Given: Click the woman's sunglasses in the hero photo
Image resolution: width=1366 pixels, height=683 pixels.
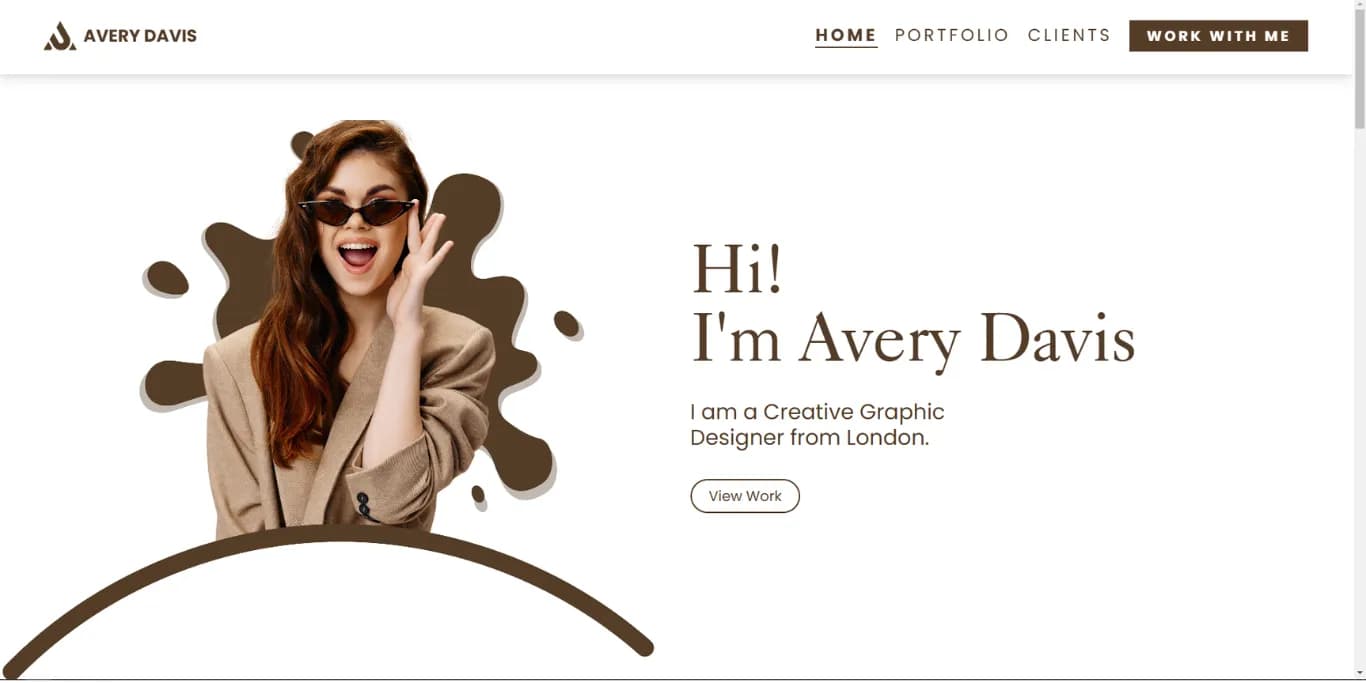Looking at the screenshot, I should [356, 212].
